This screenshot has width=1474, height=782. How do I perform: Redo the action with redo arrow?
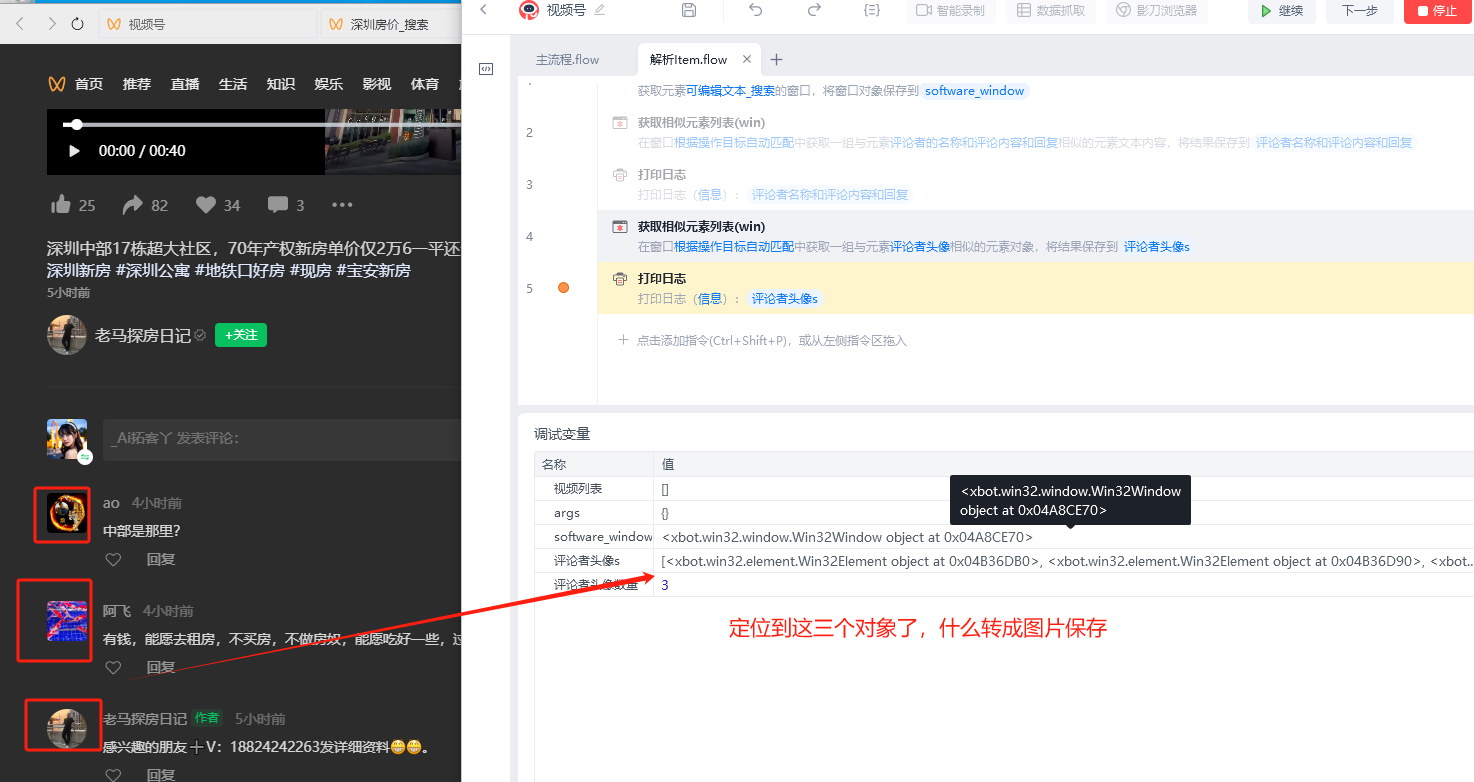tap(814, 10)
